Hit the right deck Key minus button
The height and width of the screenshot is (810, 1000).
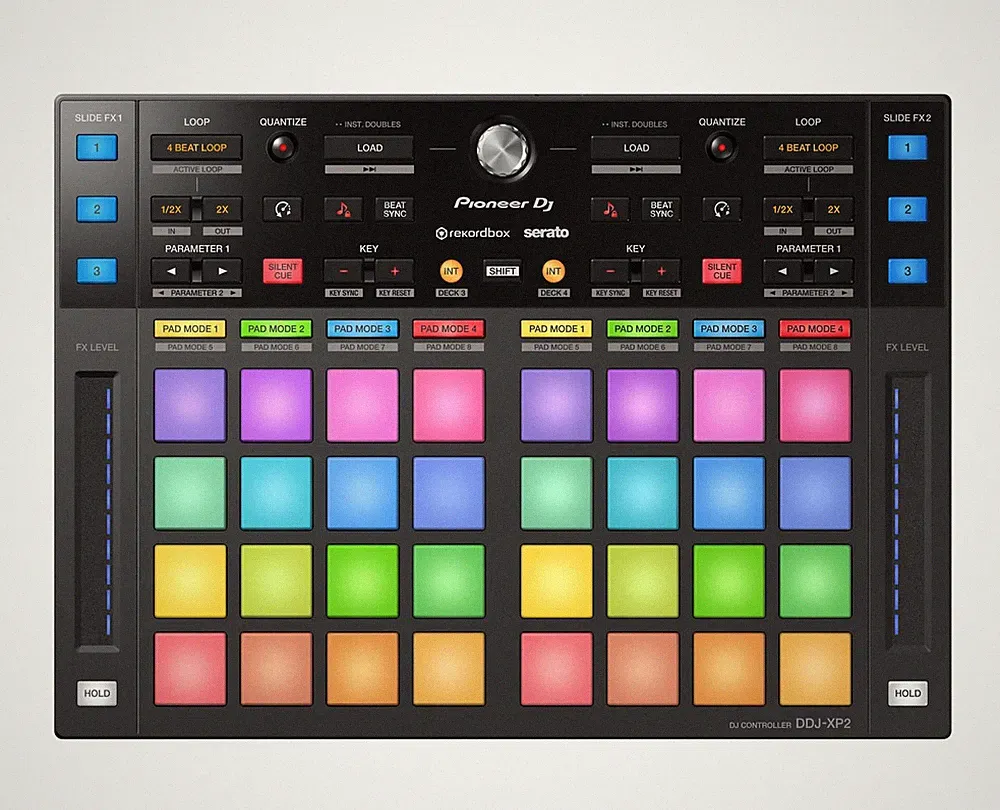tap(610, 271)
